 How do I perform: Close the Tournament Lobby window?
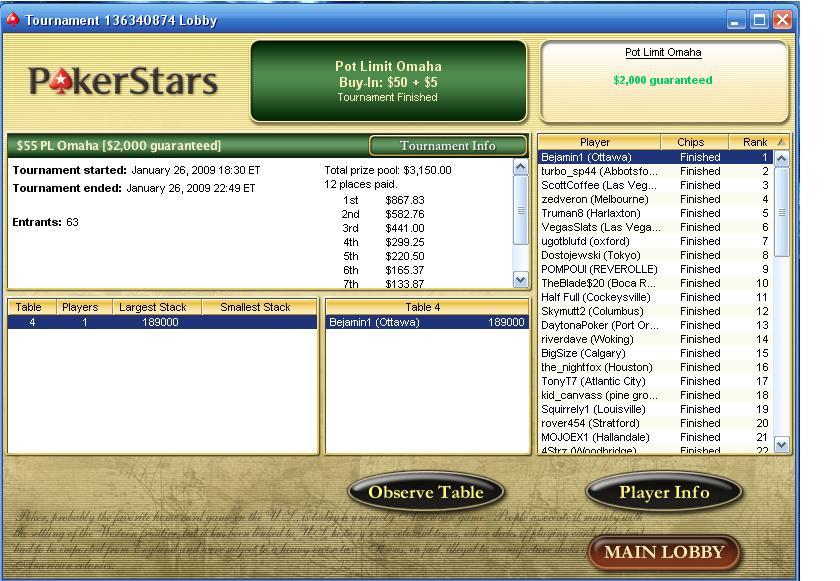click(x=783, y=20)
